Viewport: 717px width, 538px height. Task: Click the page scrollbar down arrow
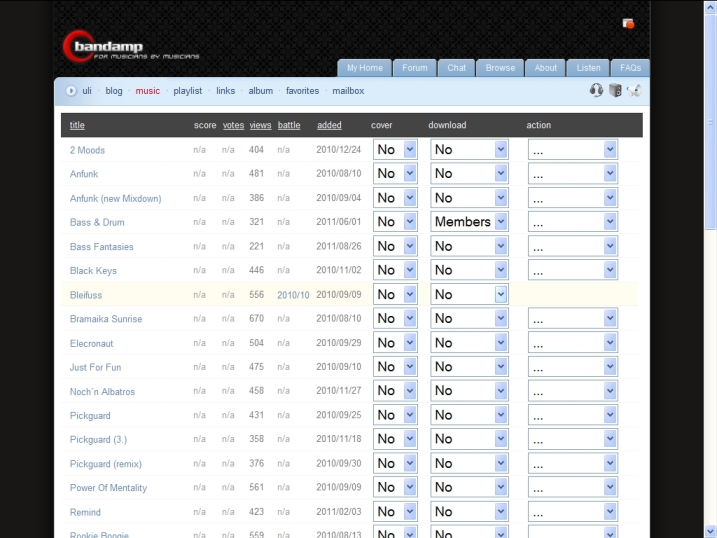click(x=710, y=532)
